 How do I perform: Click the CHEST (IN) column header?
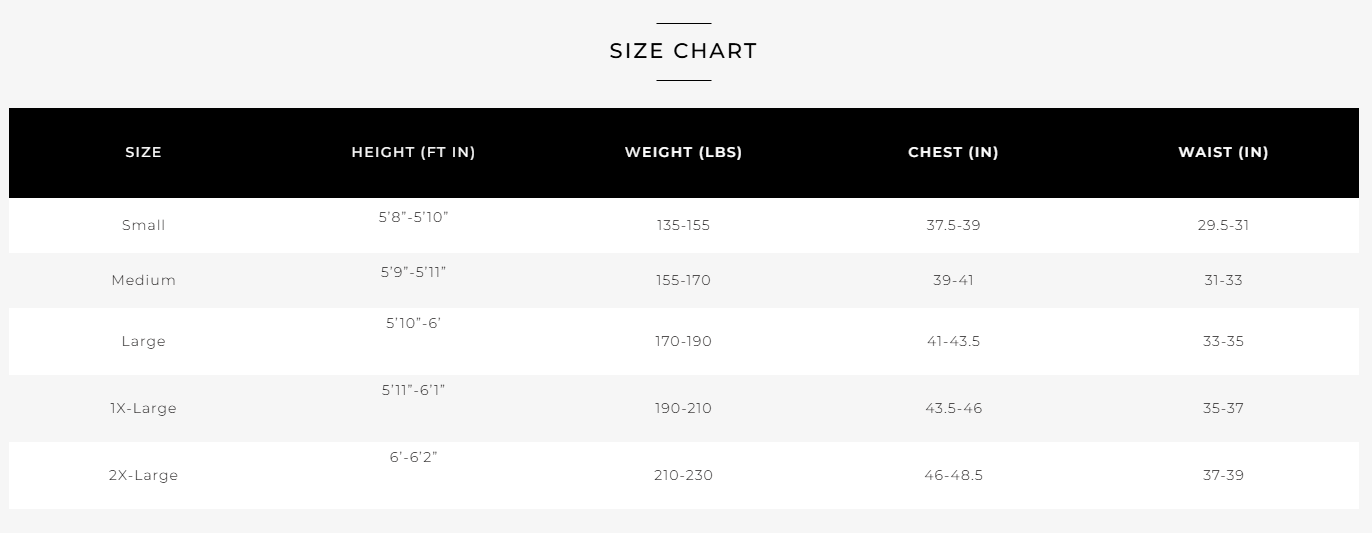953,152
